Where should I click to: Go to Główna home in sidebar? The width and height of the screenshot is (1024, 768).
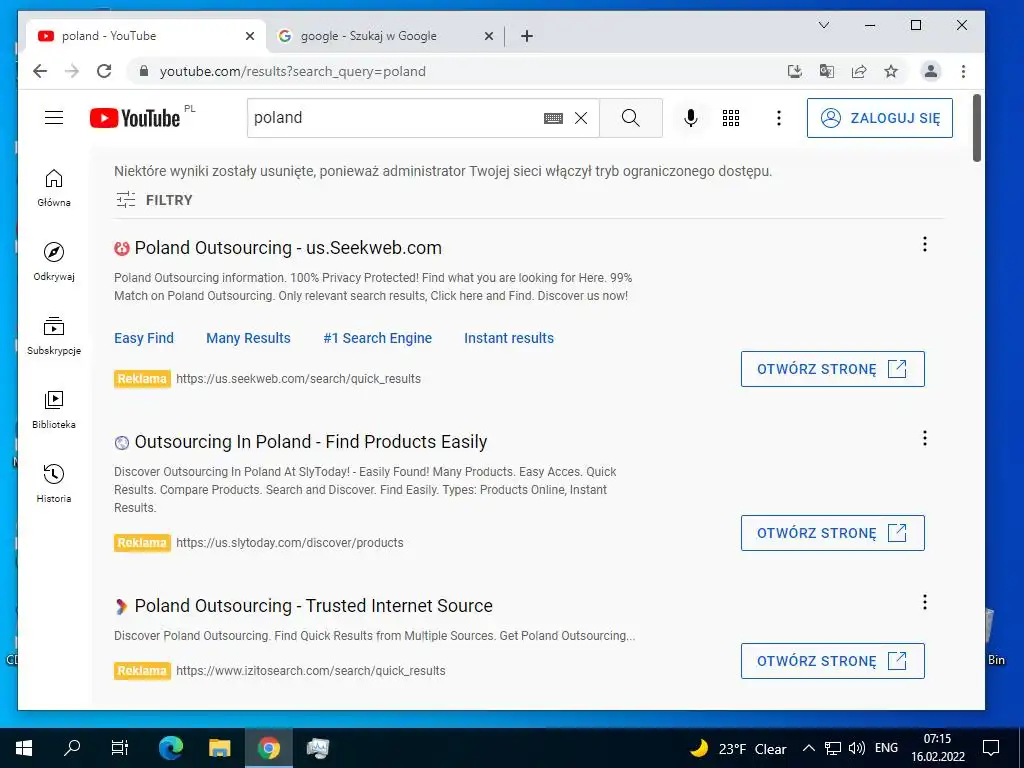pos(54,189)
